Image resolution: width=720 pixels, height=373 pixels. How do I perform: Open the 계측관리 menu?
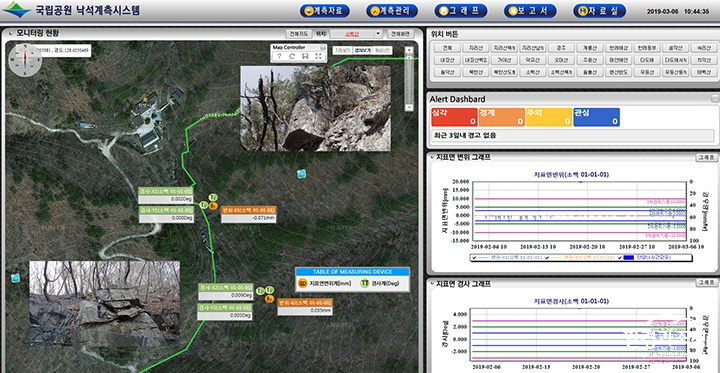(x=392, y=11)
